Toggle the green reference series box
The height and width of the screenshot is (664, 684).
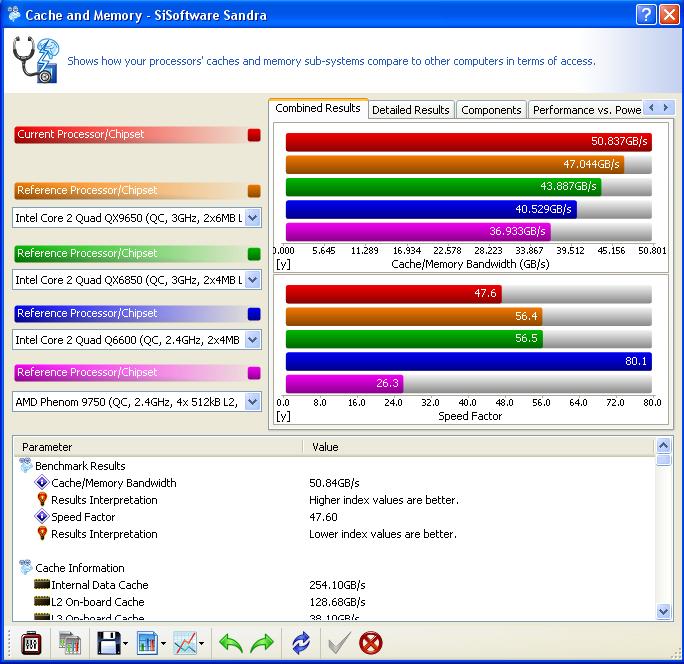tap(254, 254)
